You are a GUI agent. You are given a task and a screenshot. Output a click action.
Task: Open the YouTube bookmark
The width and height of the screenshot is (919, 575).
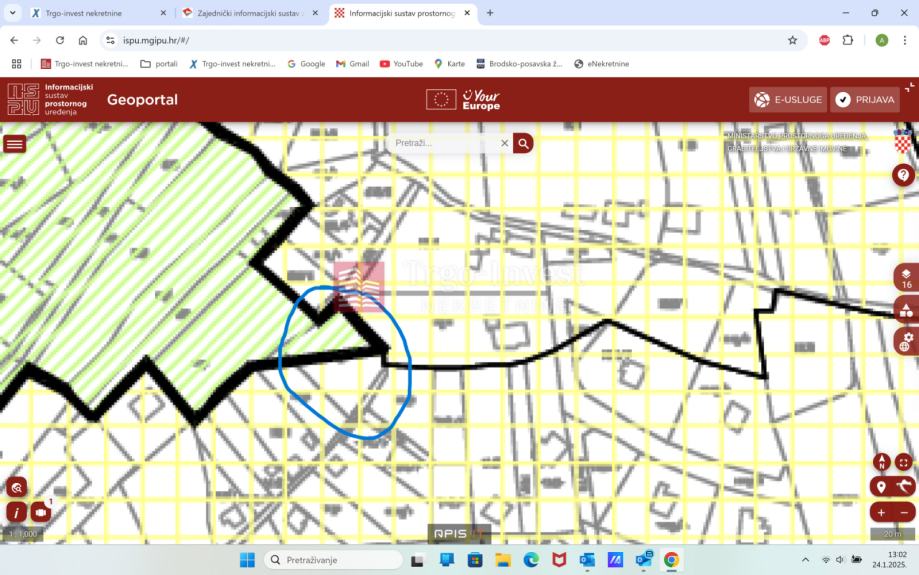coord(401,64)
